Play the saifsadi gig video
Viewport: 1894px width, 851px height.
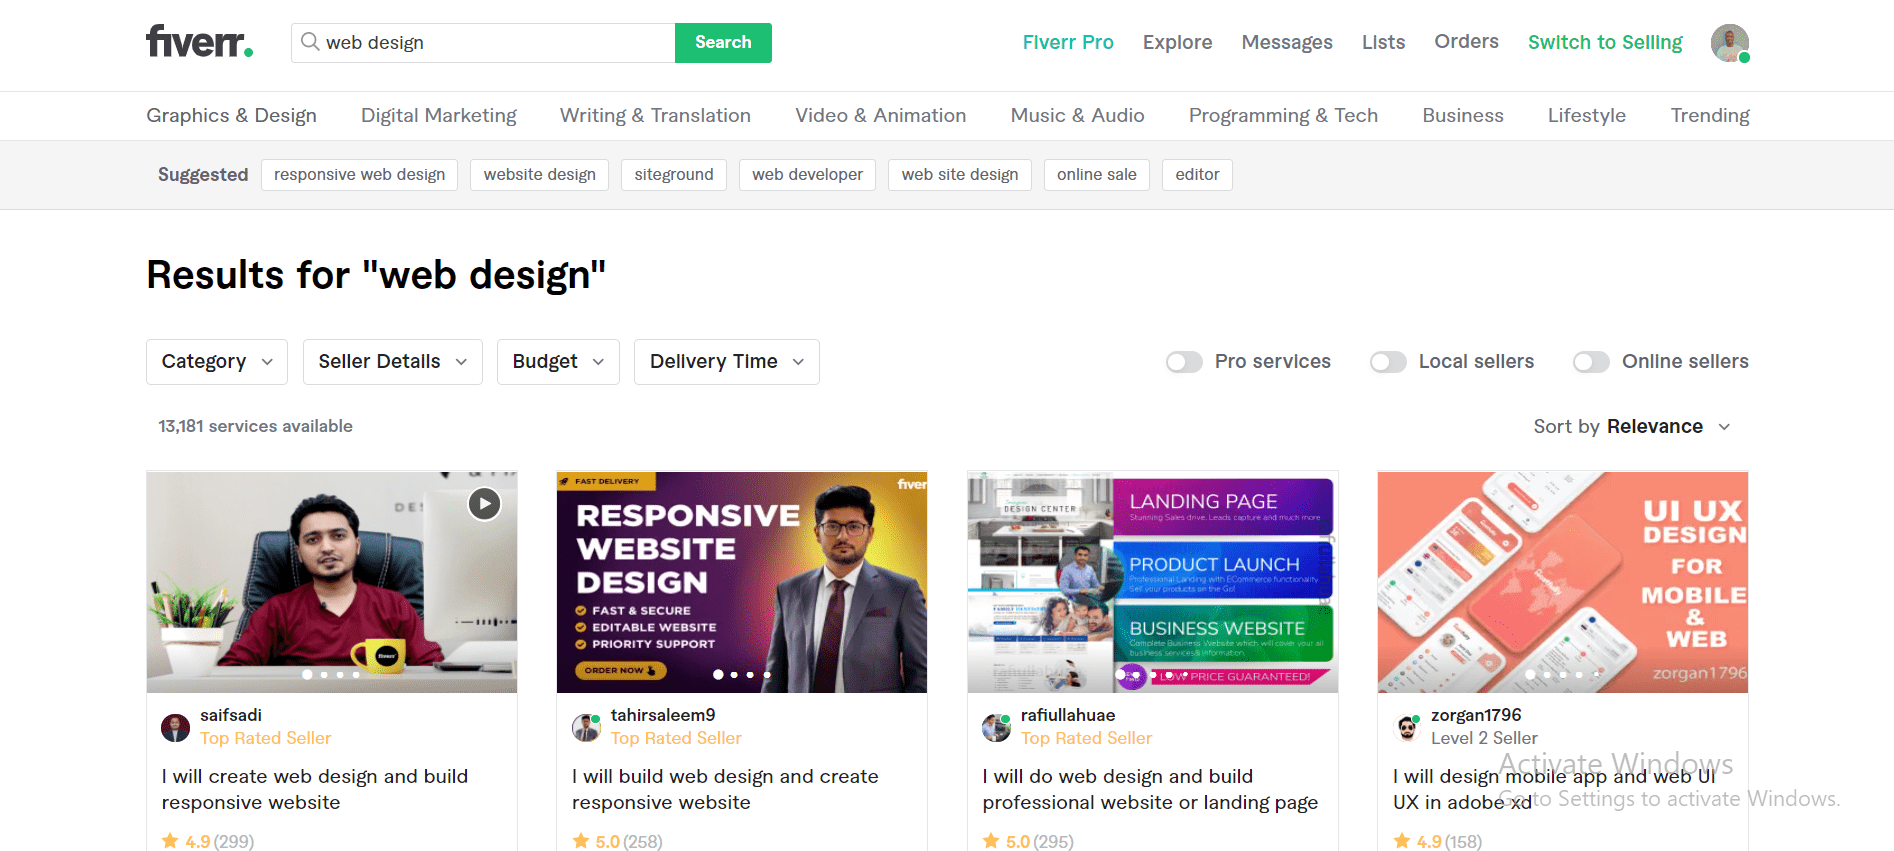(x=484, y=504)
